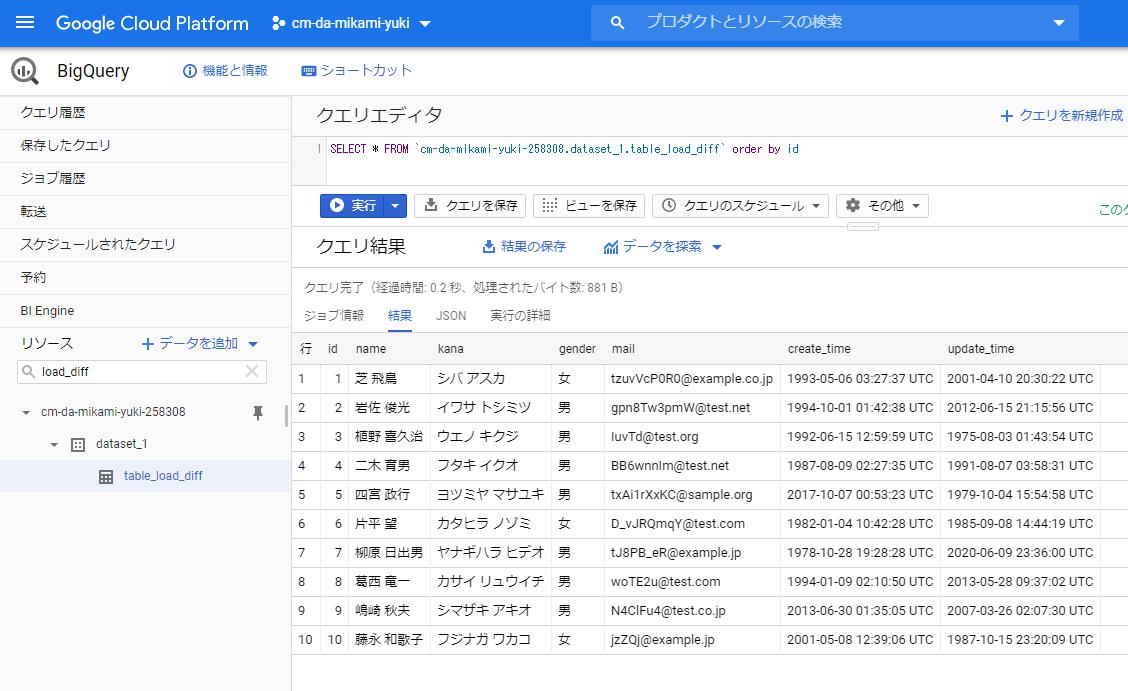Unpin the cm-da-mikami-yuki-258308 project
This screenshot has width=1128, height=691.
click(257, 411)
